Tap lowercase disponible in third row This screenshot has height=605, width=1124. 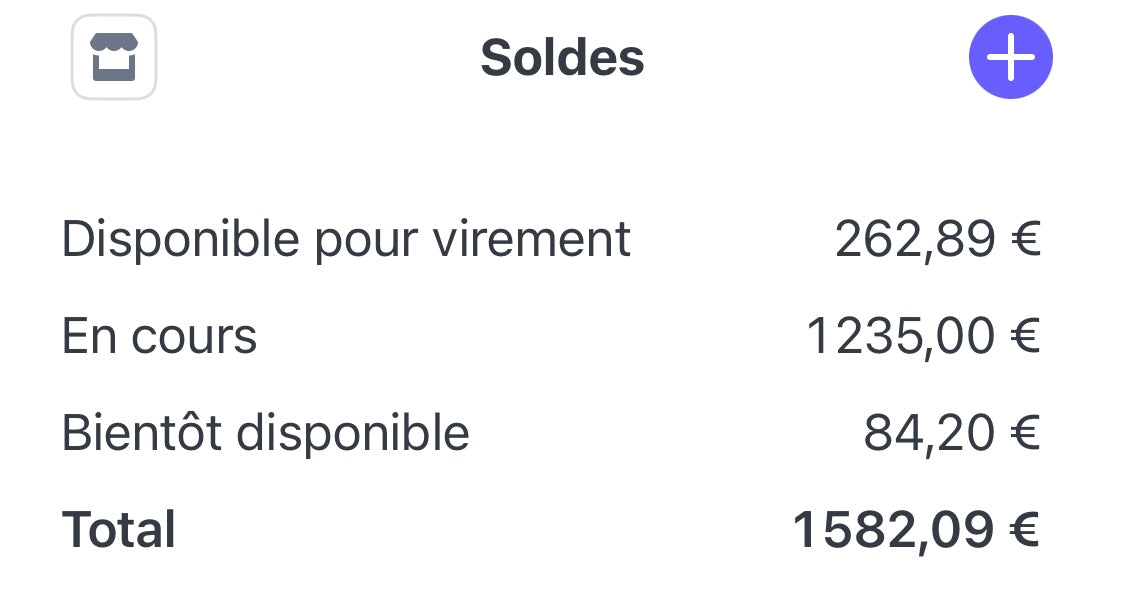pyautogui.click(x=353, y=435)
